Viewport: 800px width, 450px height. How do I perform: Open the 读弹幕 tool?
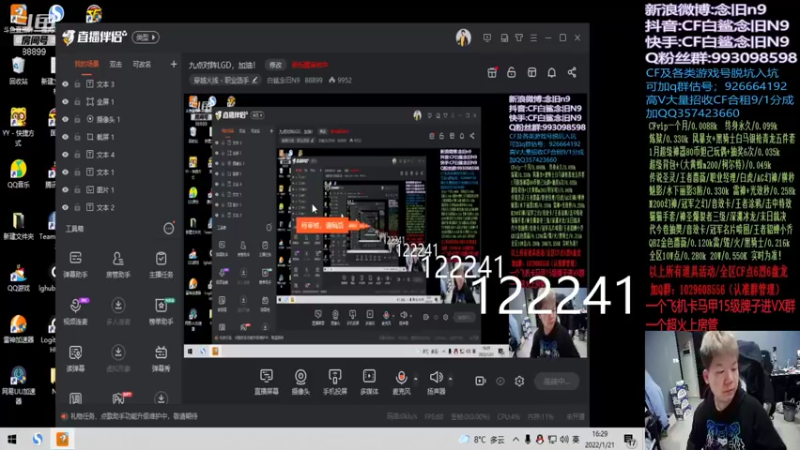(x=76, y=358)
